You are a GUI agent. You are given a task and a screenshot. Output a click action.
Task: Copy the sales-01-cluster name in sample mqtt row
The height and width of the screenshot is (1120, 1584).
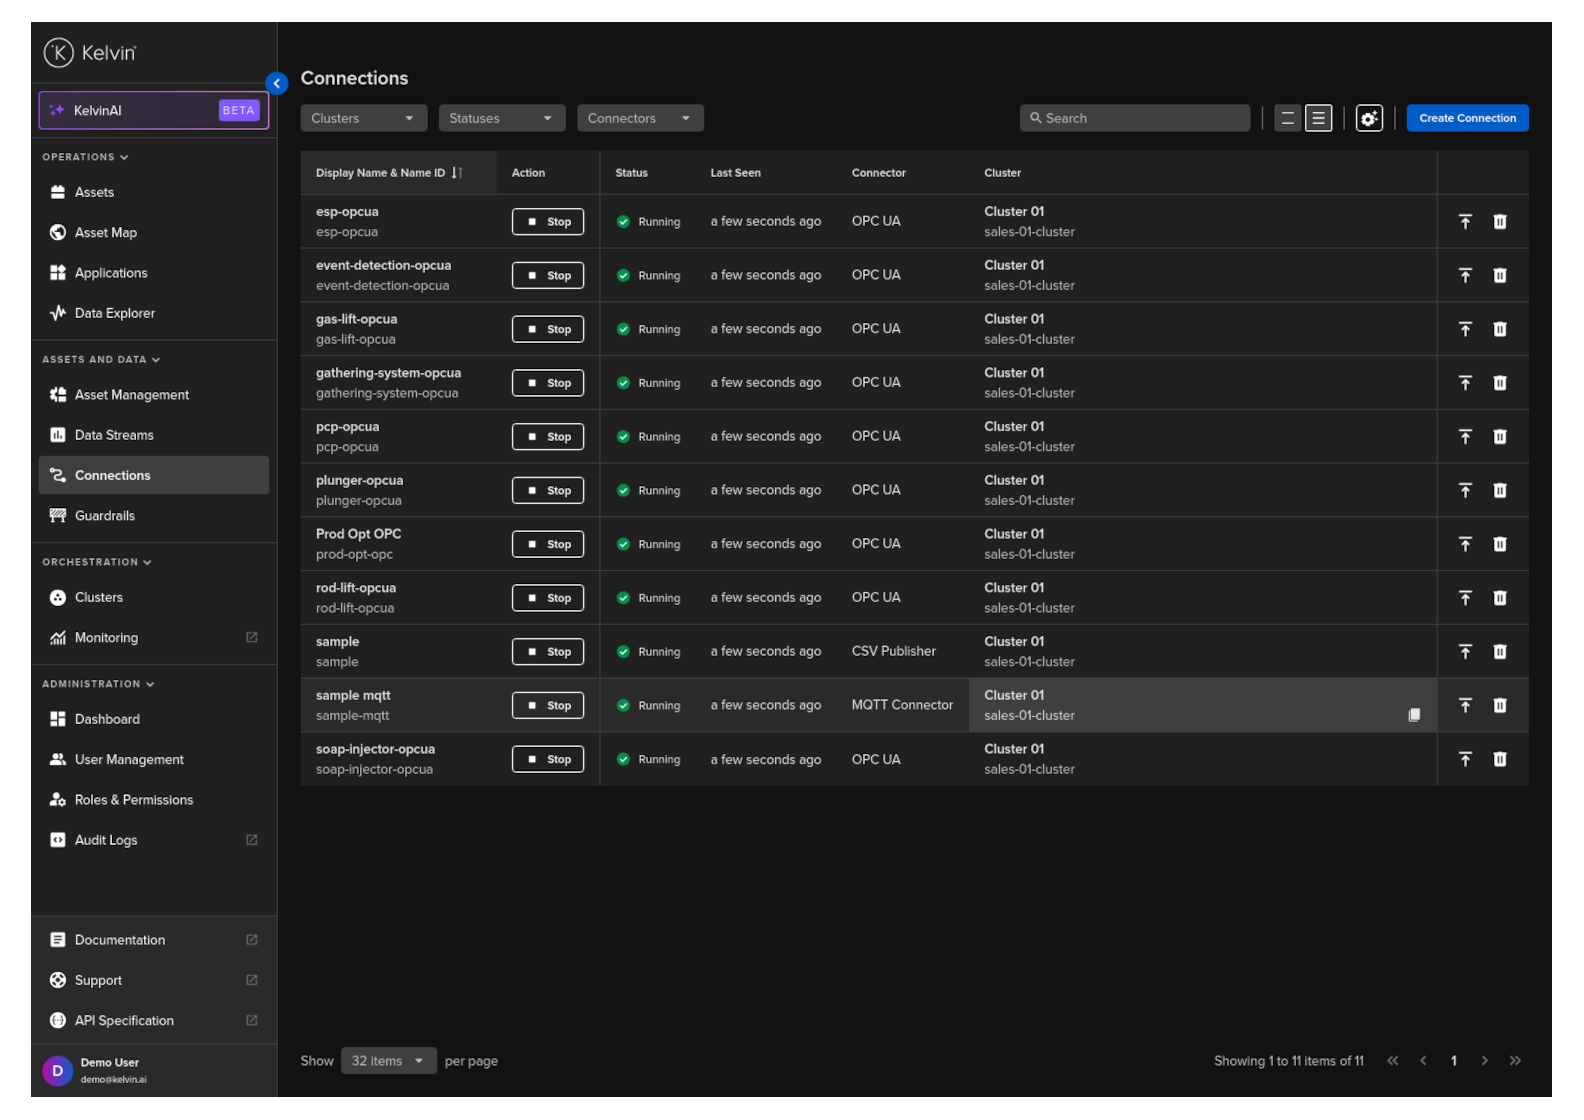[x=1414, y=715]
